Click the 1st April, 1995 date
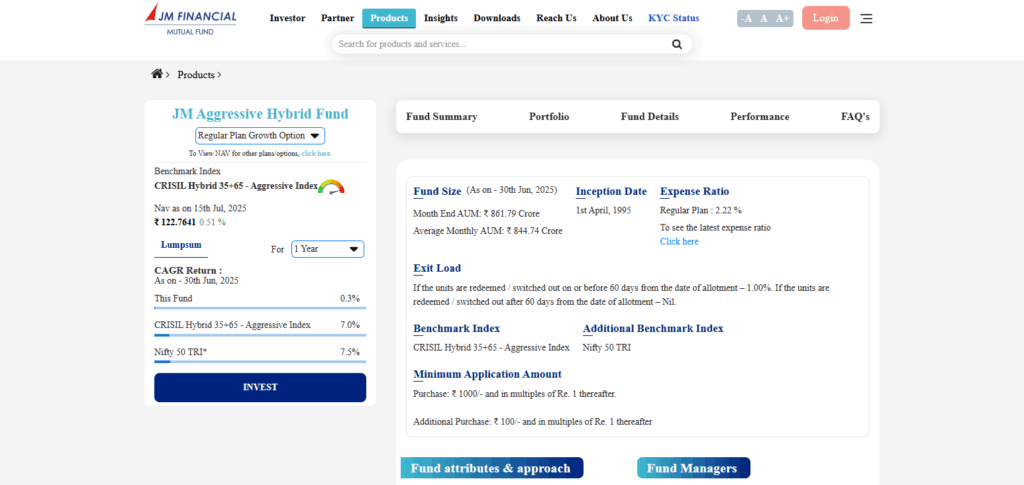Viewport: 1024px width, 485px height. [x=603, y=210]
